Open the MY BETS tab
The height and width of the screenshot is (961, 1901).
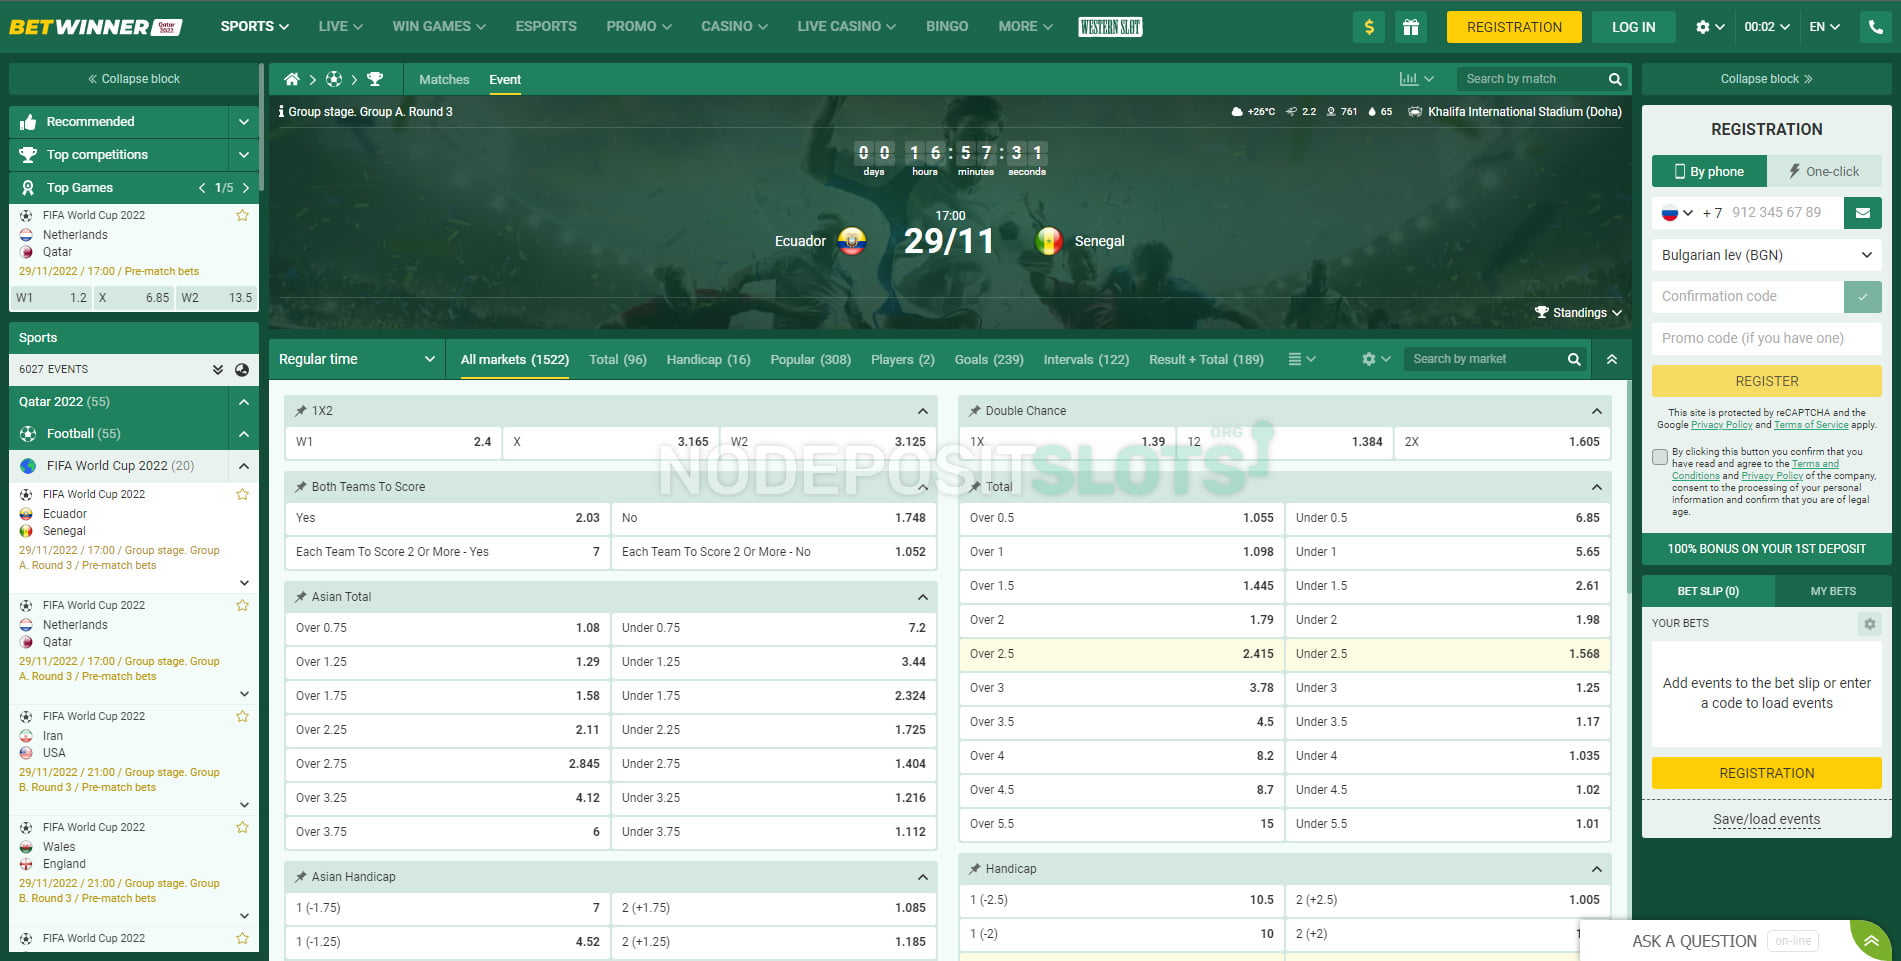(1833, 591)
